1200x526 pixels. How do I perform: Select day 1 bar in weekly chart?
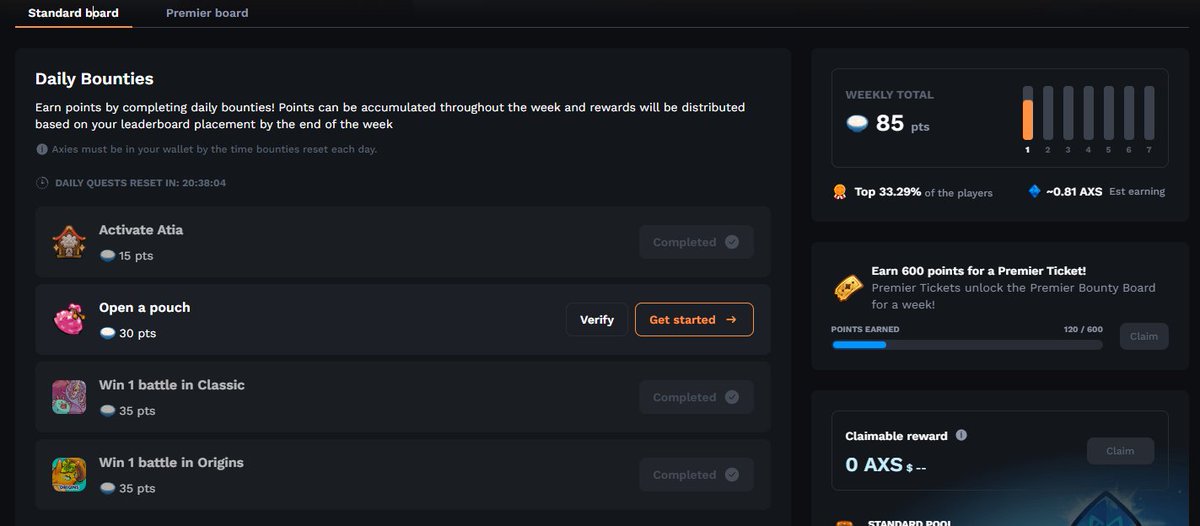point(1027,113)
